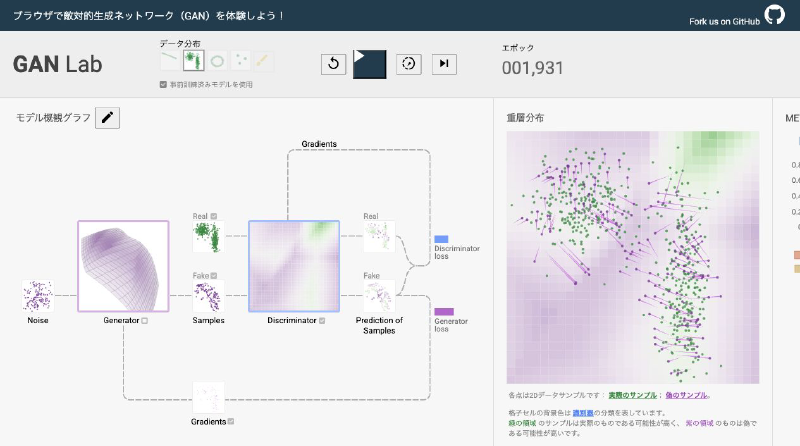Viewport: 800px width, 446px height.
Task: Click the play training button
Action: coord(369,64)
